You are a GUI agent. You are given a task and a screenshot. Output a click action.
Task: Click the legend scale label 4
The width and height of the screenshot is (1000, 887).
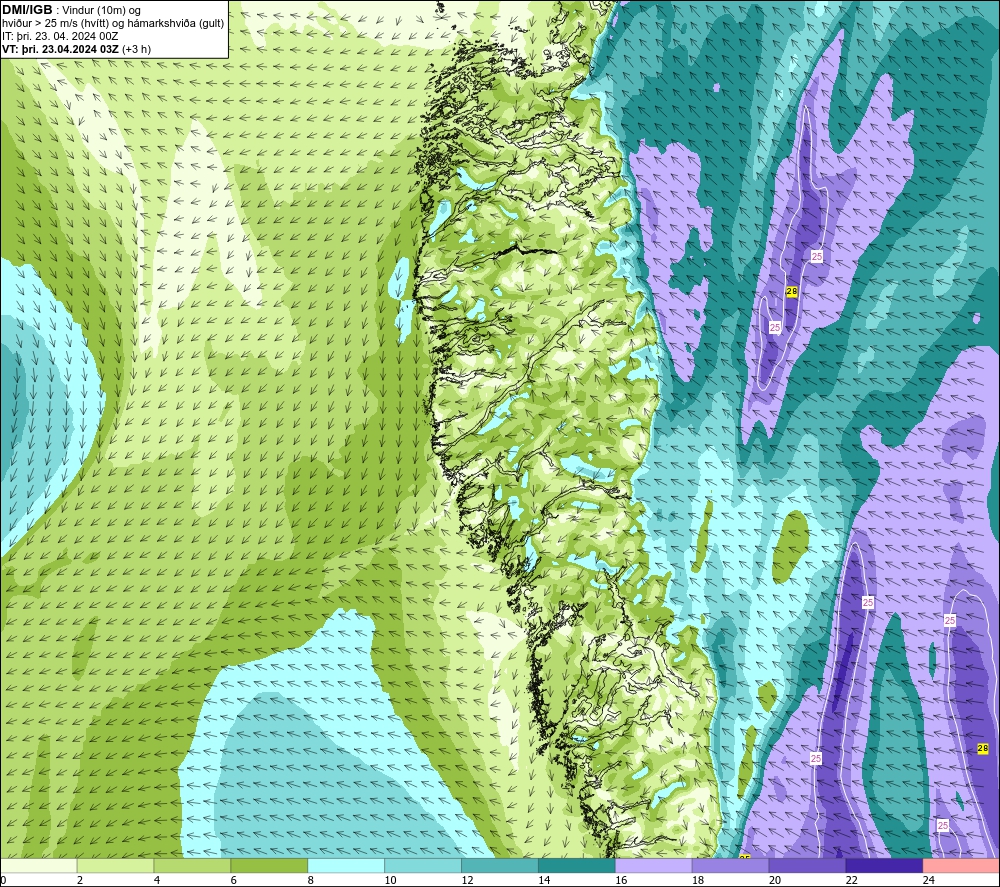click(x=157, y=880)
